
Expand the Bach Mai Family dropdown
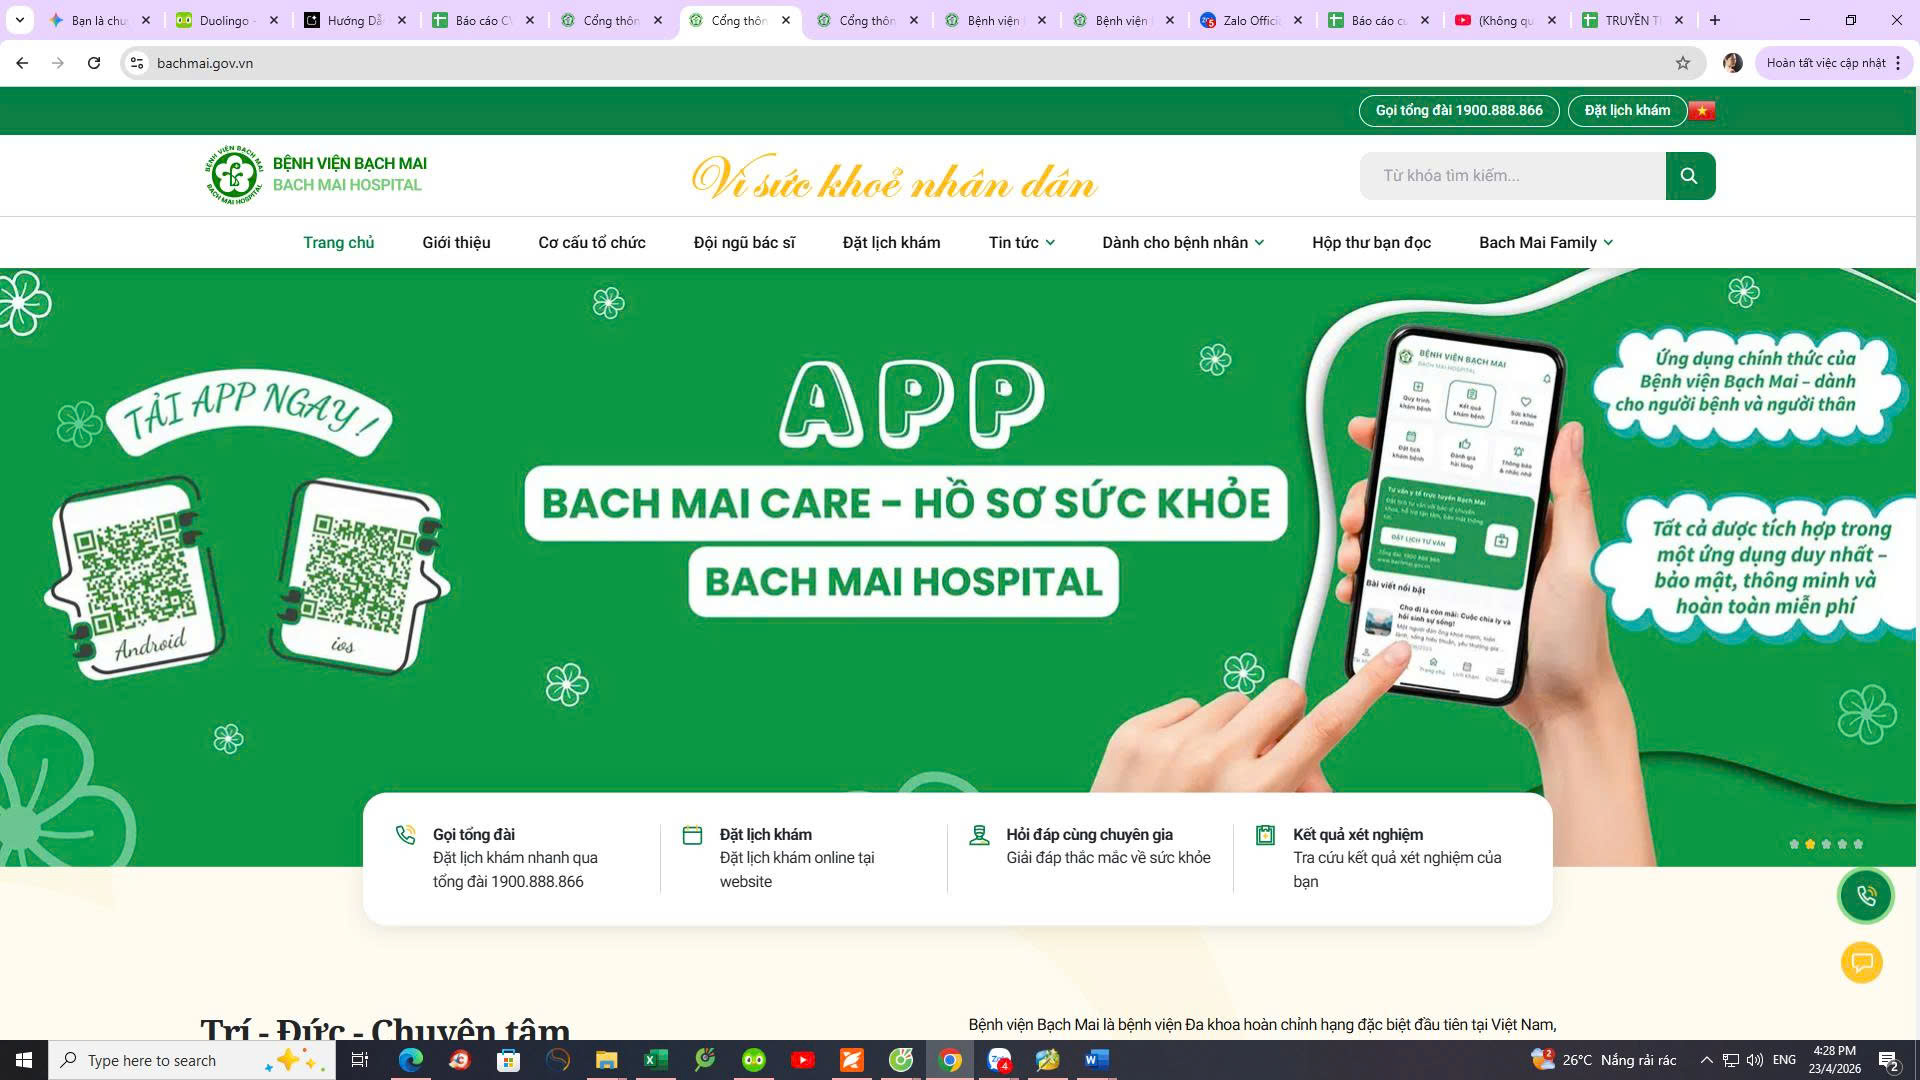1545,243
